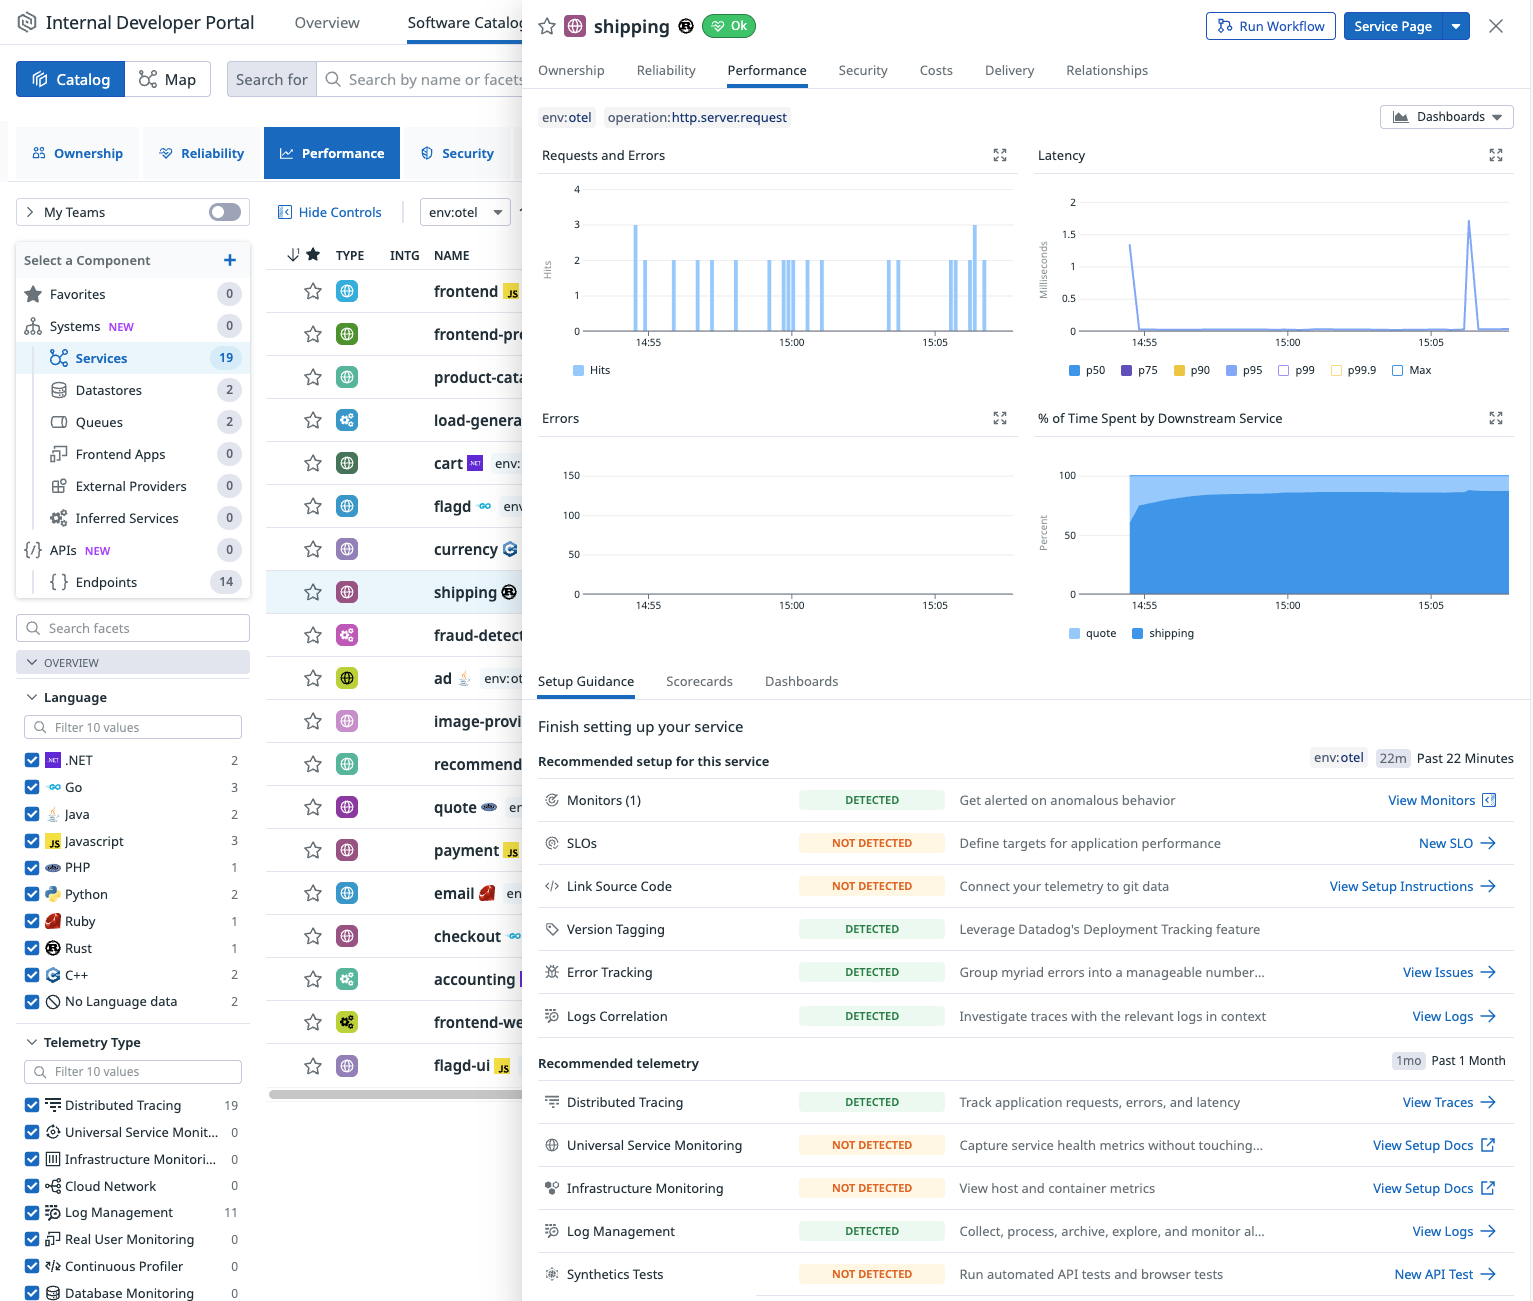The image size is (1533, 1301).
Task: Expand the My Teams chevron
Action: 30,212
